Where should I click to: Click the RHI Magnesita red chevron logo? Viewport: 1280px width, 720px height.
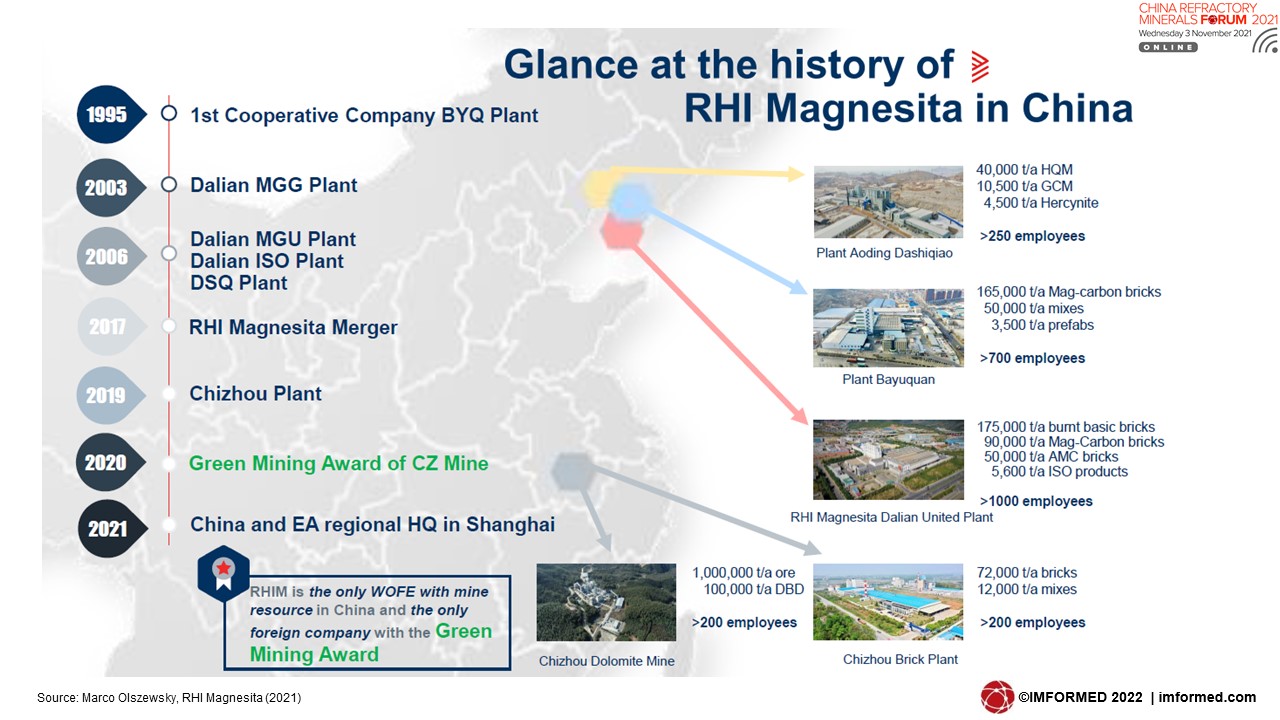(979, 65)
